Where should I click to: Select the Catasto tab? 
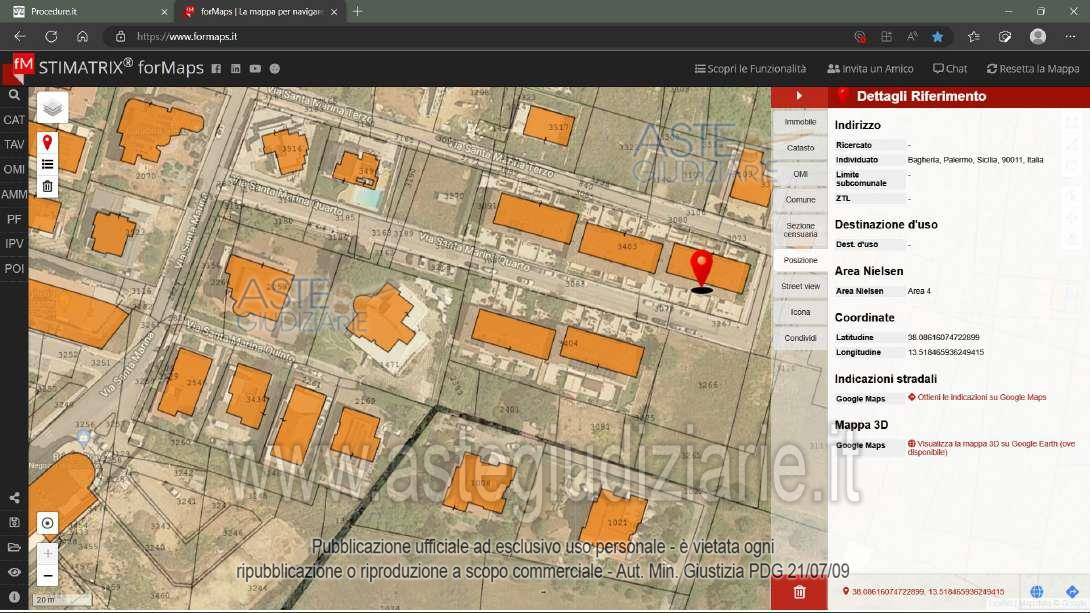(x=800, y=148)
